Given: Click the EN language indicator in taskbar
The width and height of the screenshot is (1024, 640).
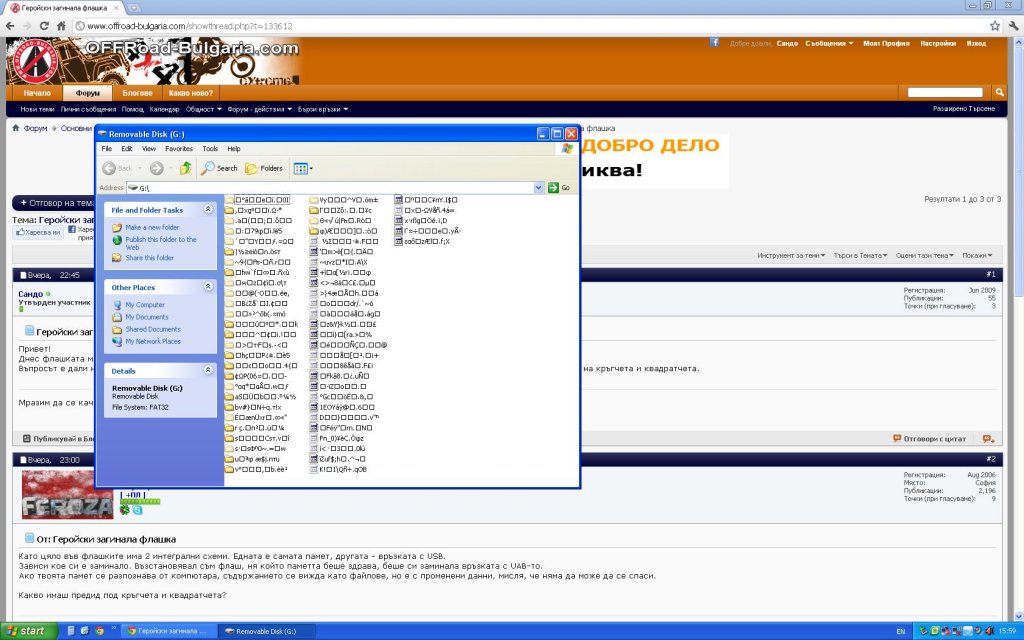Looking at the screenshot, I should click(901, 632).
